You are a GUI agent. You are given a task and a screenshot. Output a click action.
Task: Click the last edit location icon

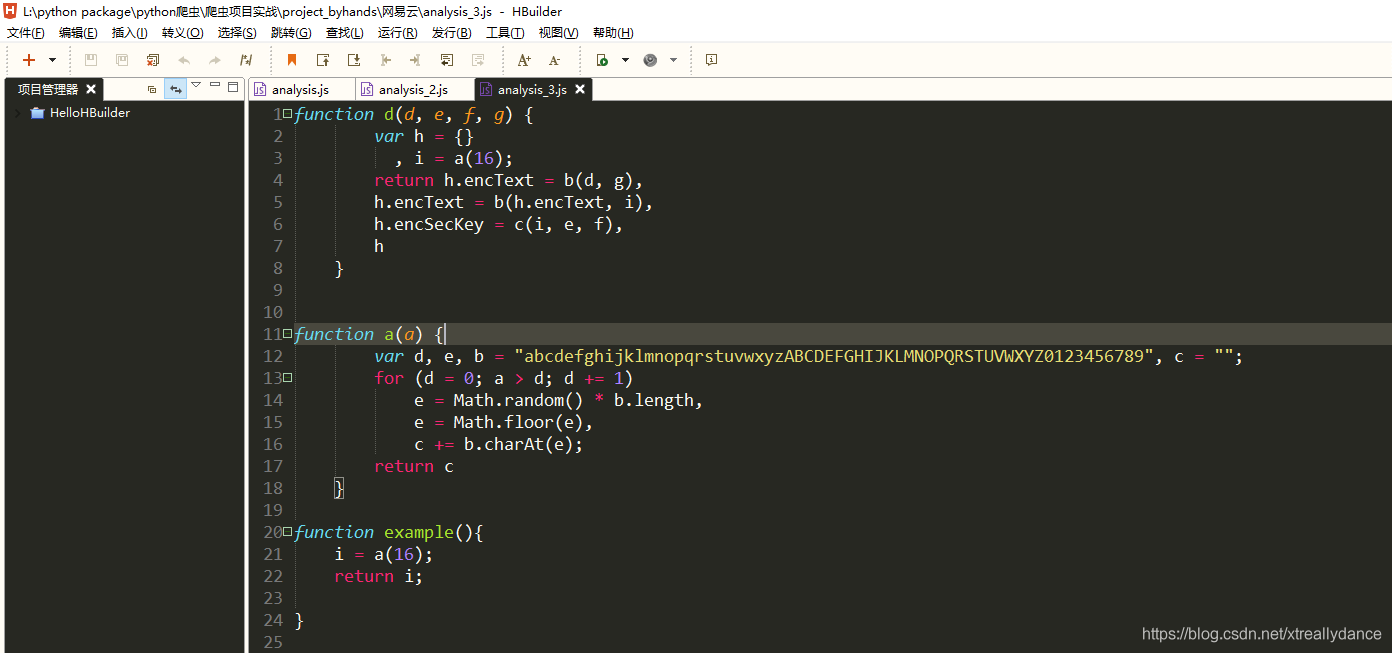tap(447, 60)
